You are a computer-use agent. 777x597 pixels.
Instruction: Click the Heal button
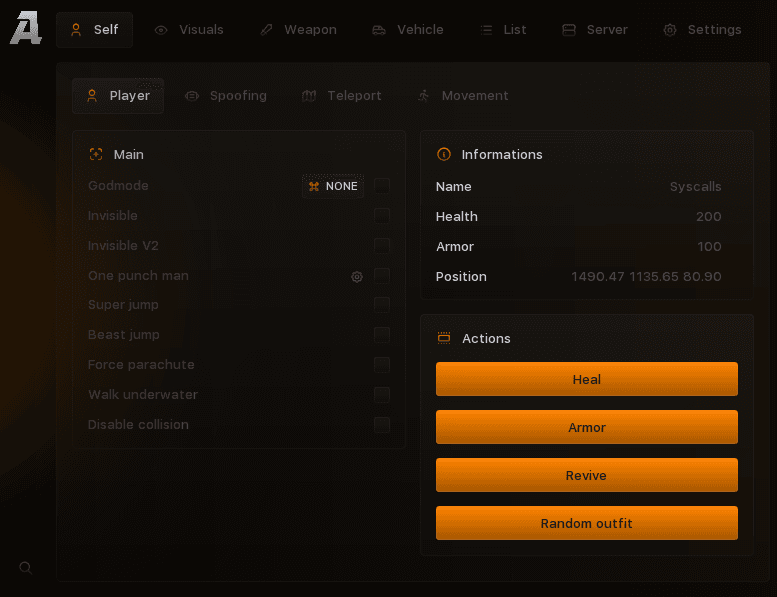pos(587,379)
